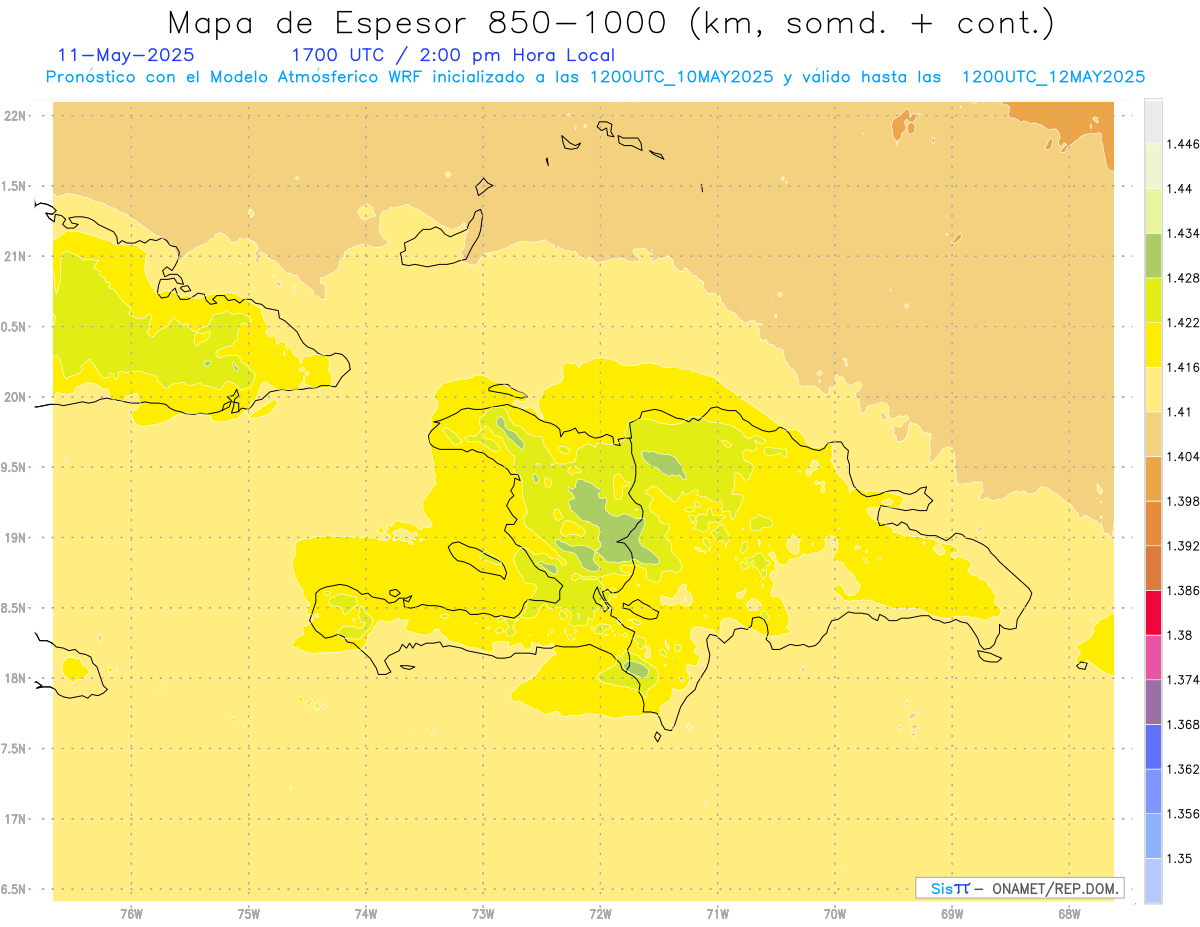Pick the blue legend swatch between 1.362 and 1.368
Screen dimensions: 1200x927
point(1153,746)
